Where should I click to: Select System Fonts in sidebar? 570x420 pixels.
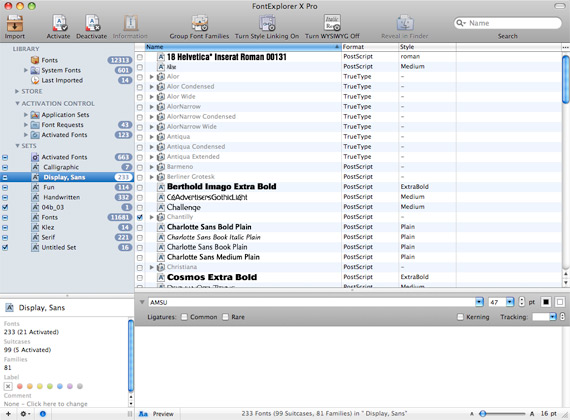61,70
